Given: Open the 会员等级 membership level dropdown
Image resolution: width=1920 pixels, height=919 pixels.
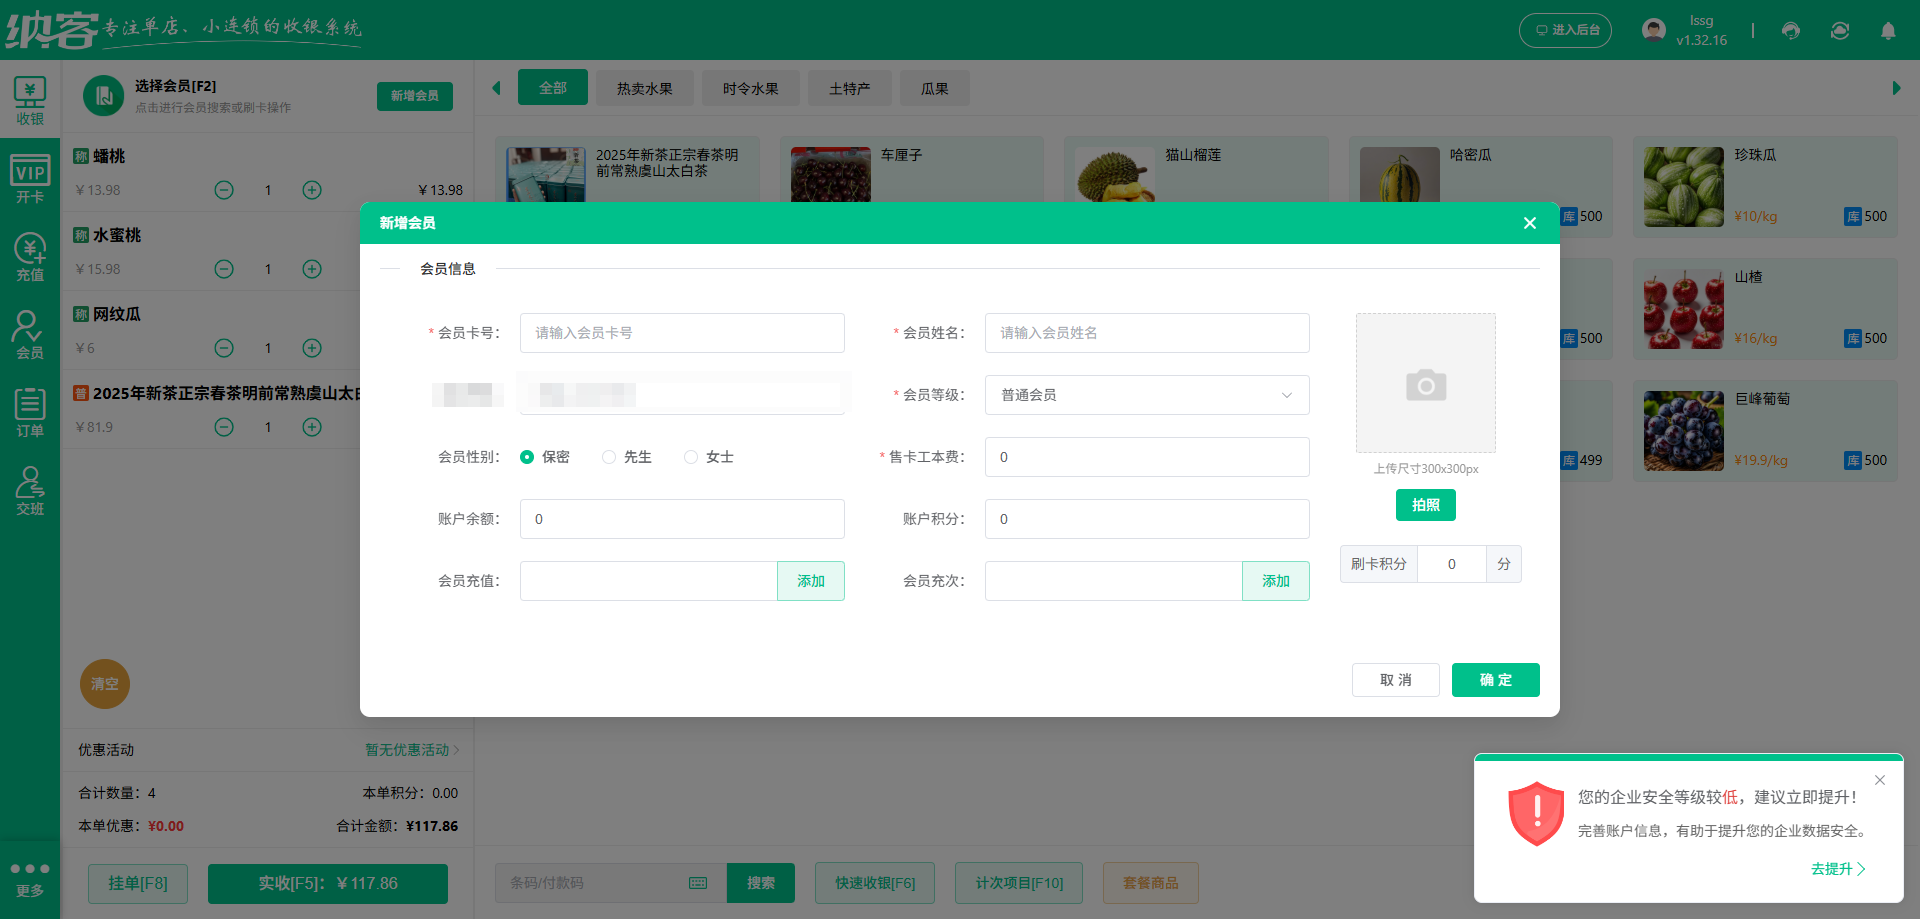Looking at the screenshot, I should tap(1146, 395).
